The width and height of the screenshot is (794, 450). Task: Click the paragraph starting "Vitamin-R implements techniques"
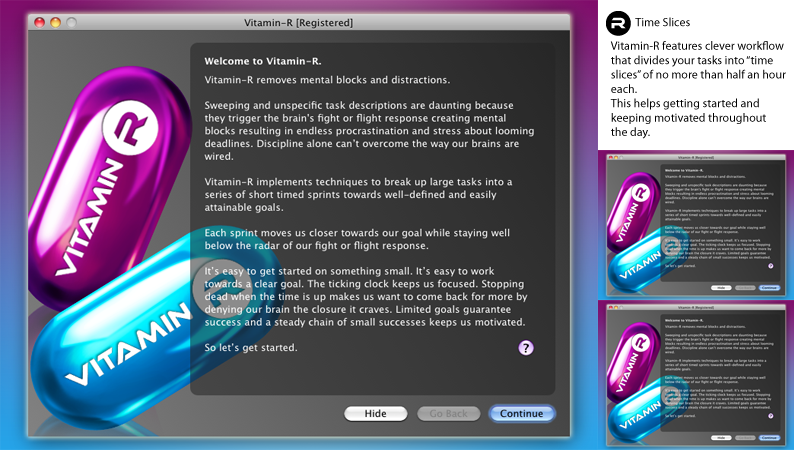(x=358, y=194)
